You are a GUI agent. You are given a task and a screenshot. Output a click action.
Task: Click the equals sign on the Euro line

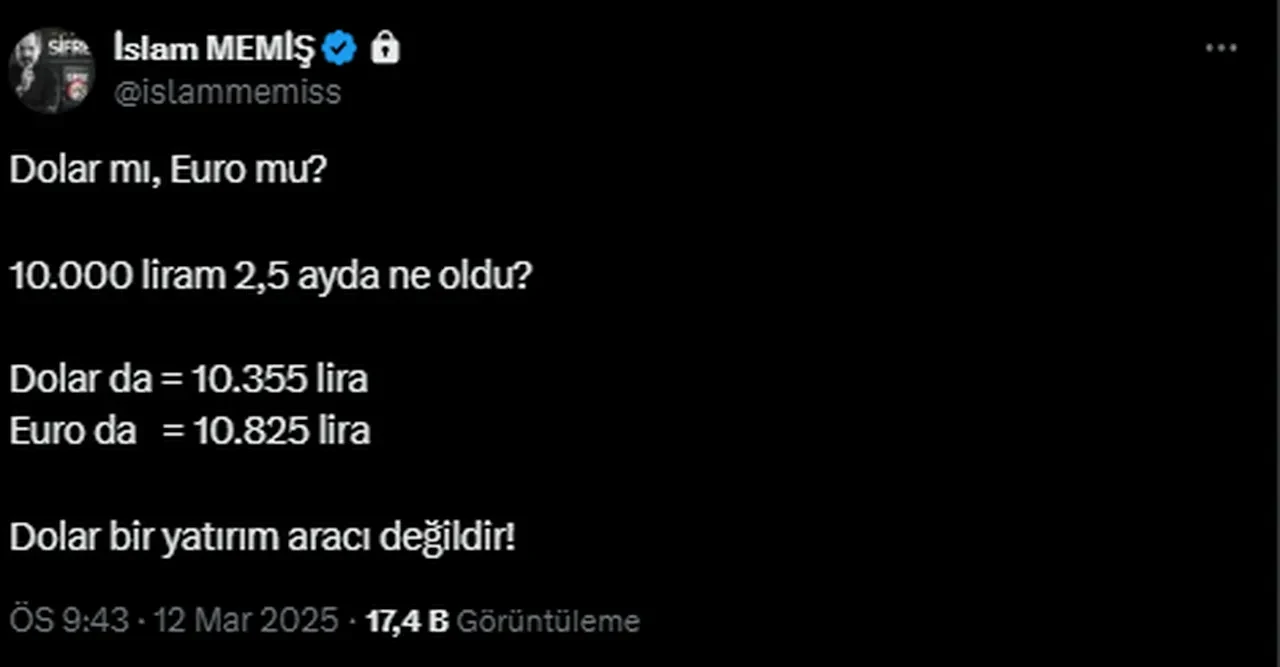coord(174,431)
